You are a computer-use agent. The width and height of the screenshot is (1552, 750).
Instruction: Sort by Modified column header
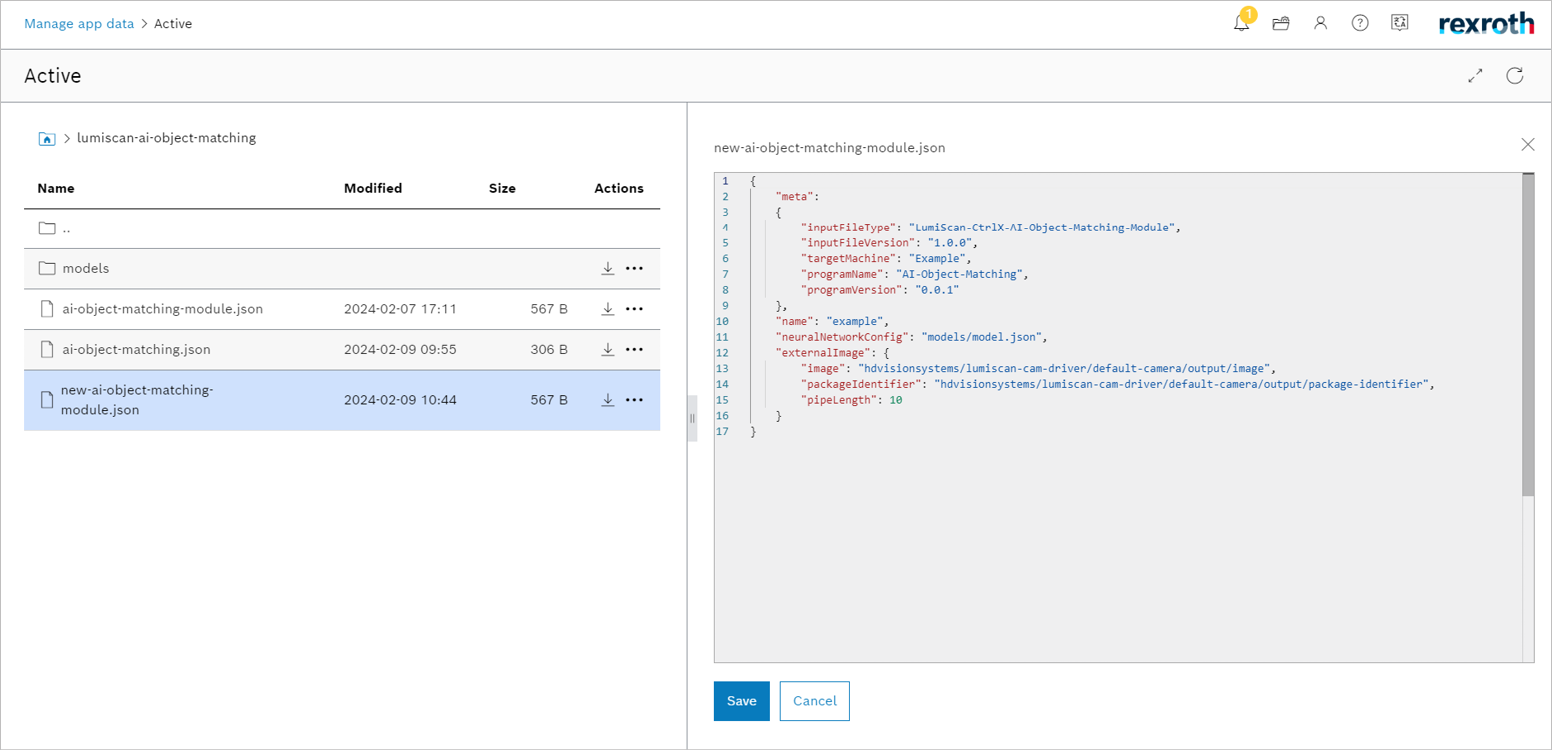(373, 188)
